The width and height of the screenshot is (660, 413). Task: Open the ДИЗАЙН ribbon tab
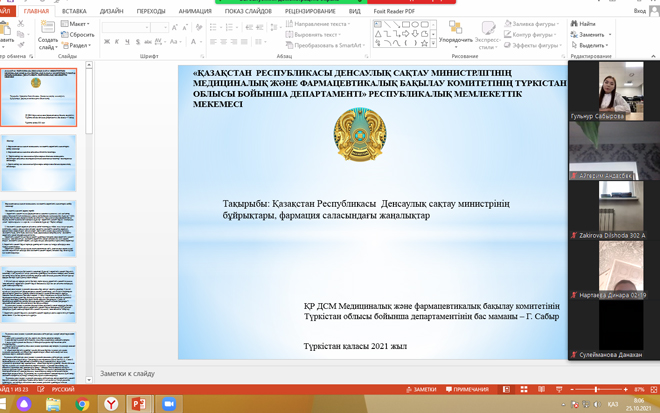112,11
